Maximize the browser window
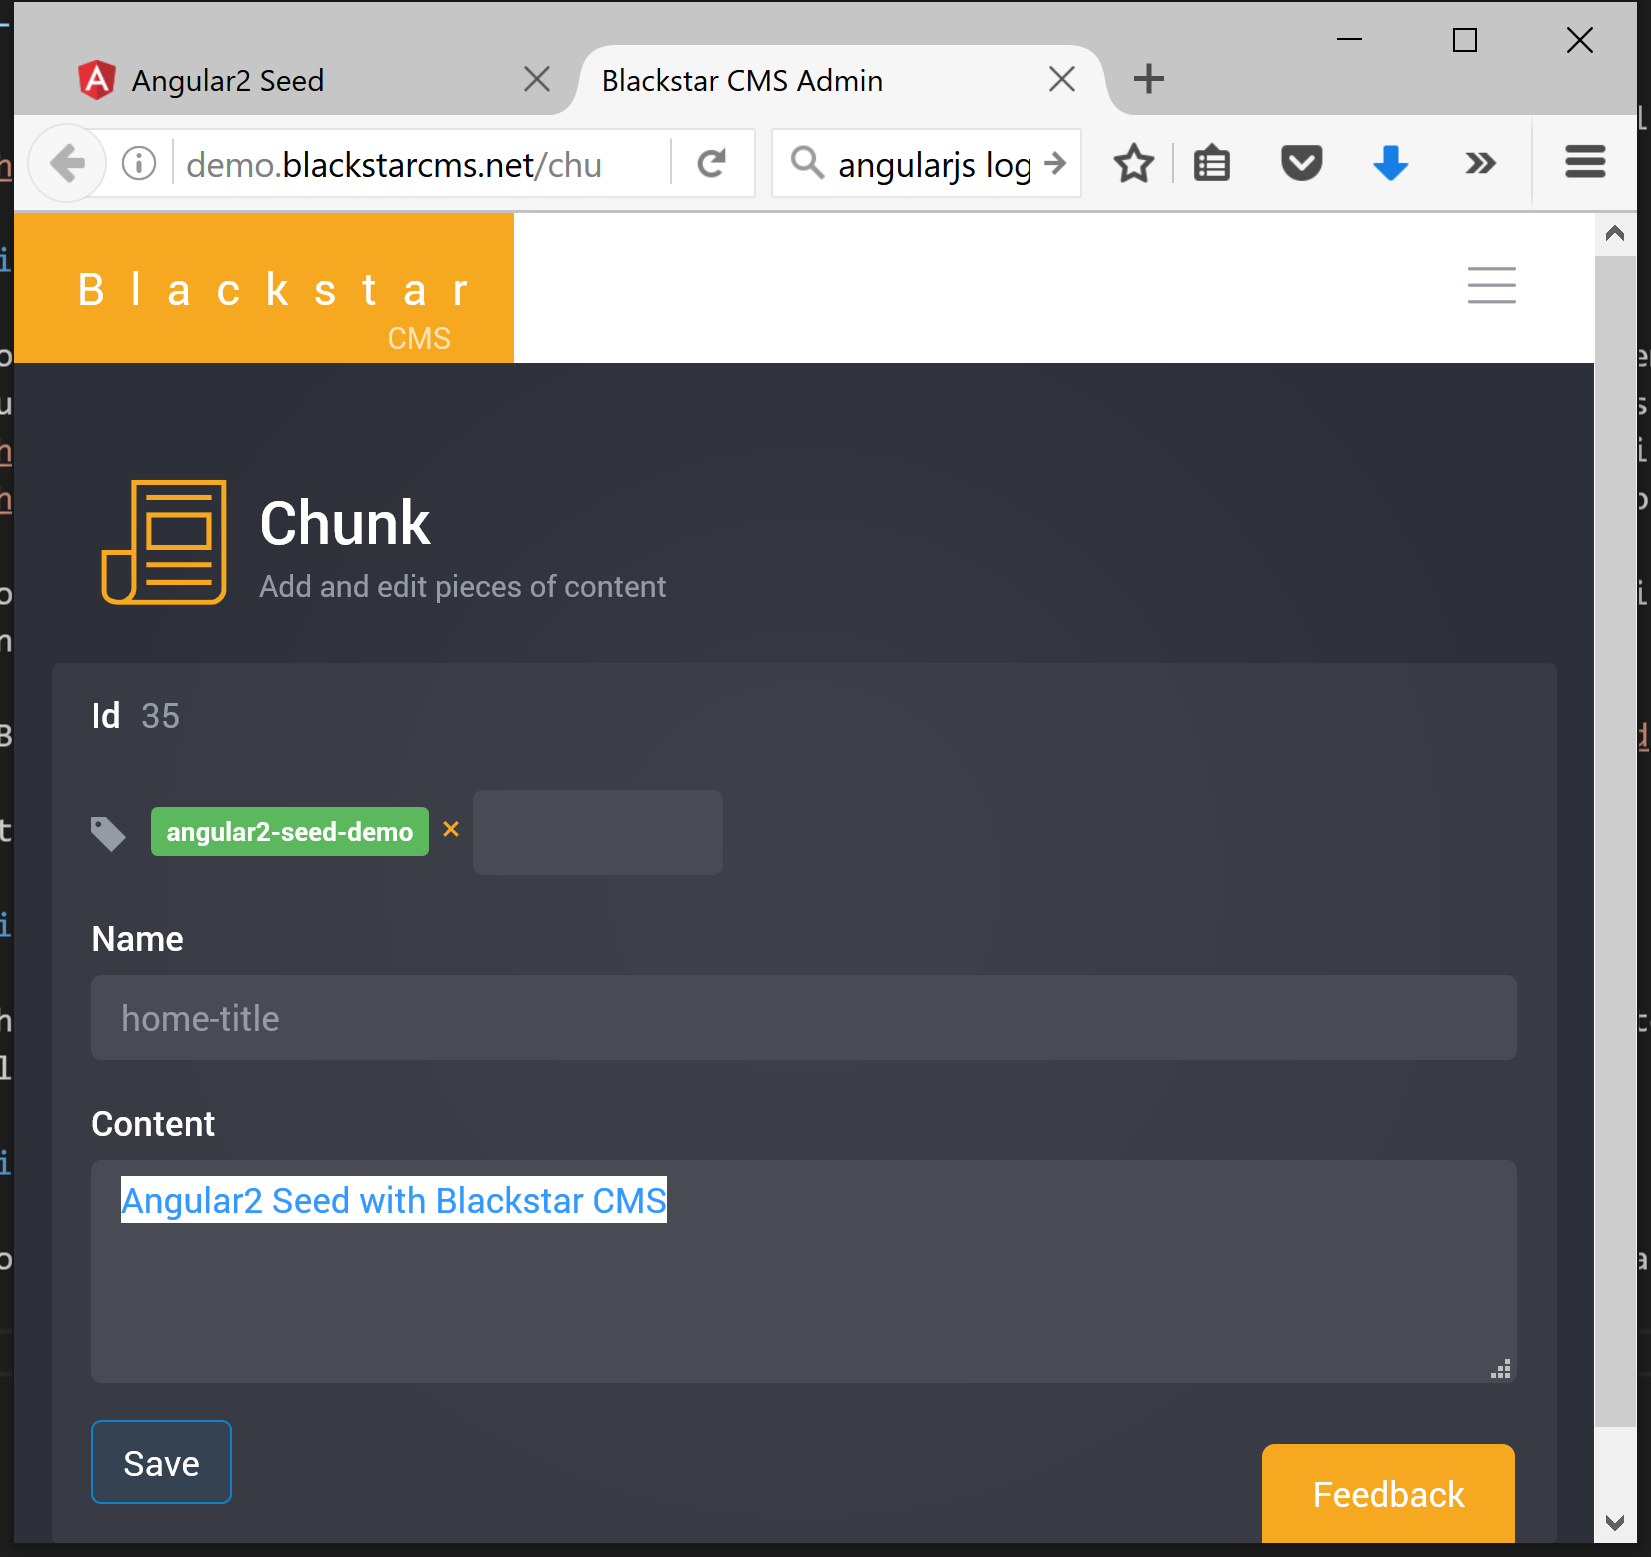Image resolution: width=1651 pixels, height=1557 pixels. 1465,39
